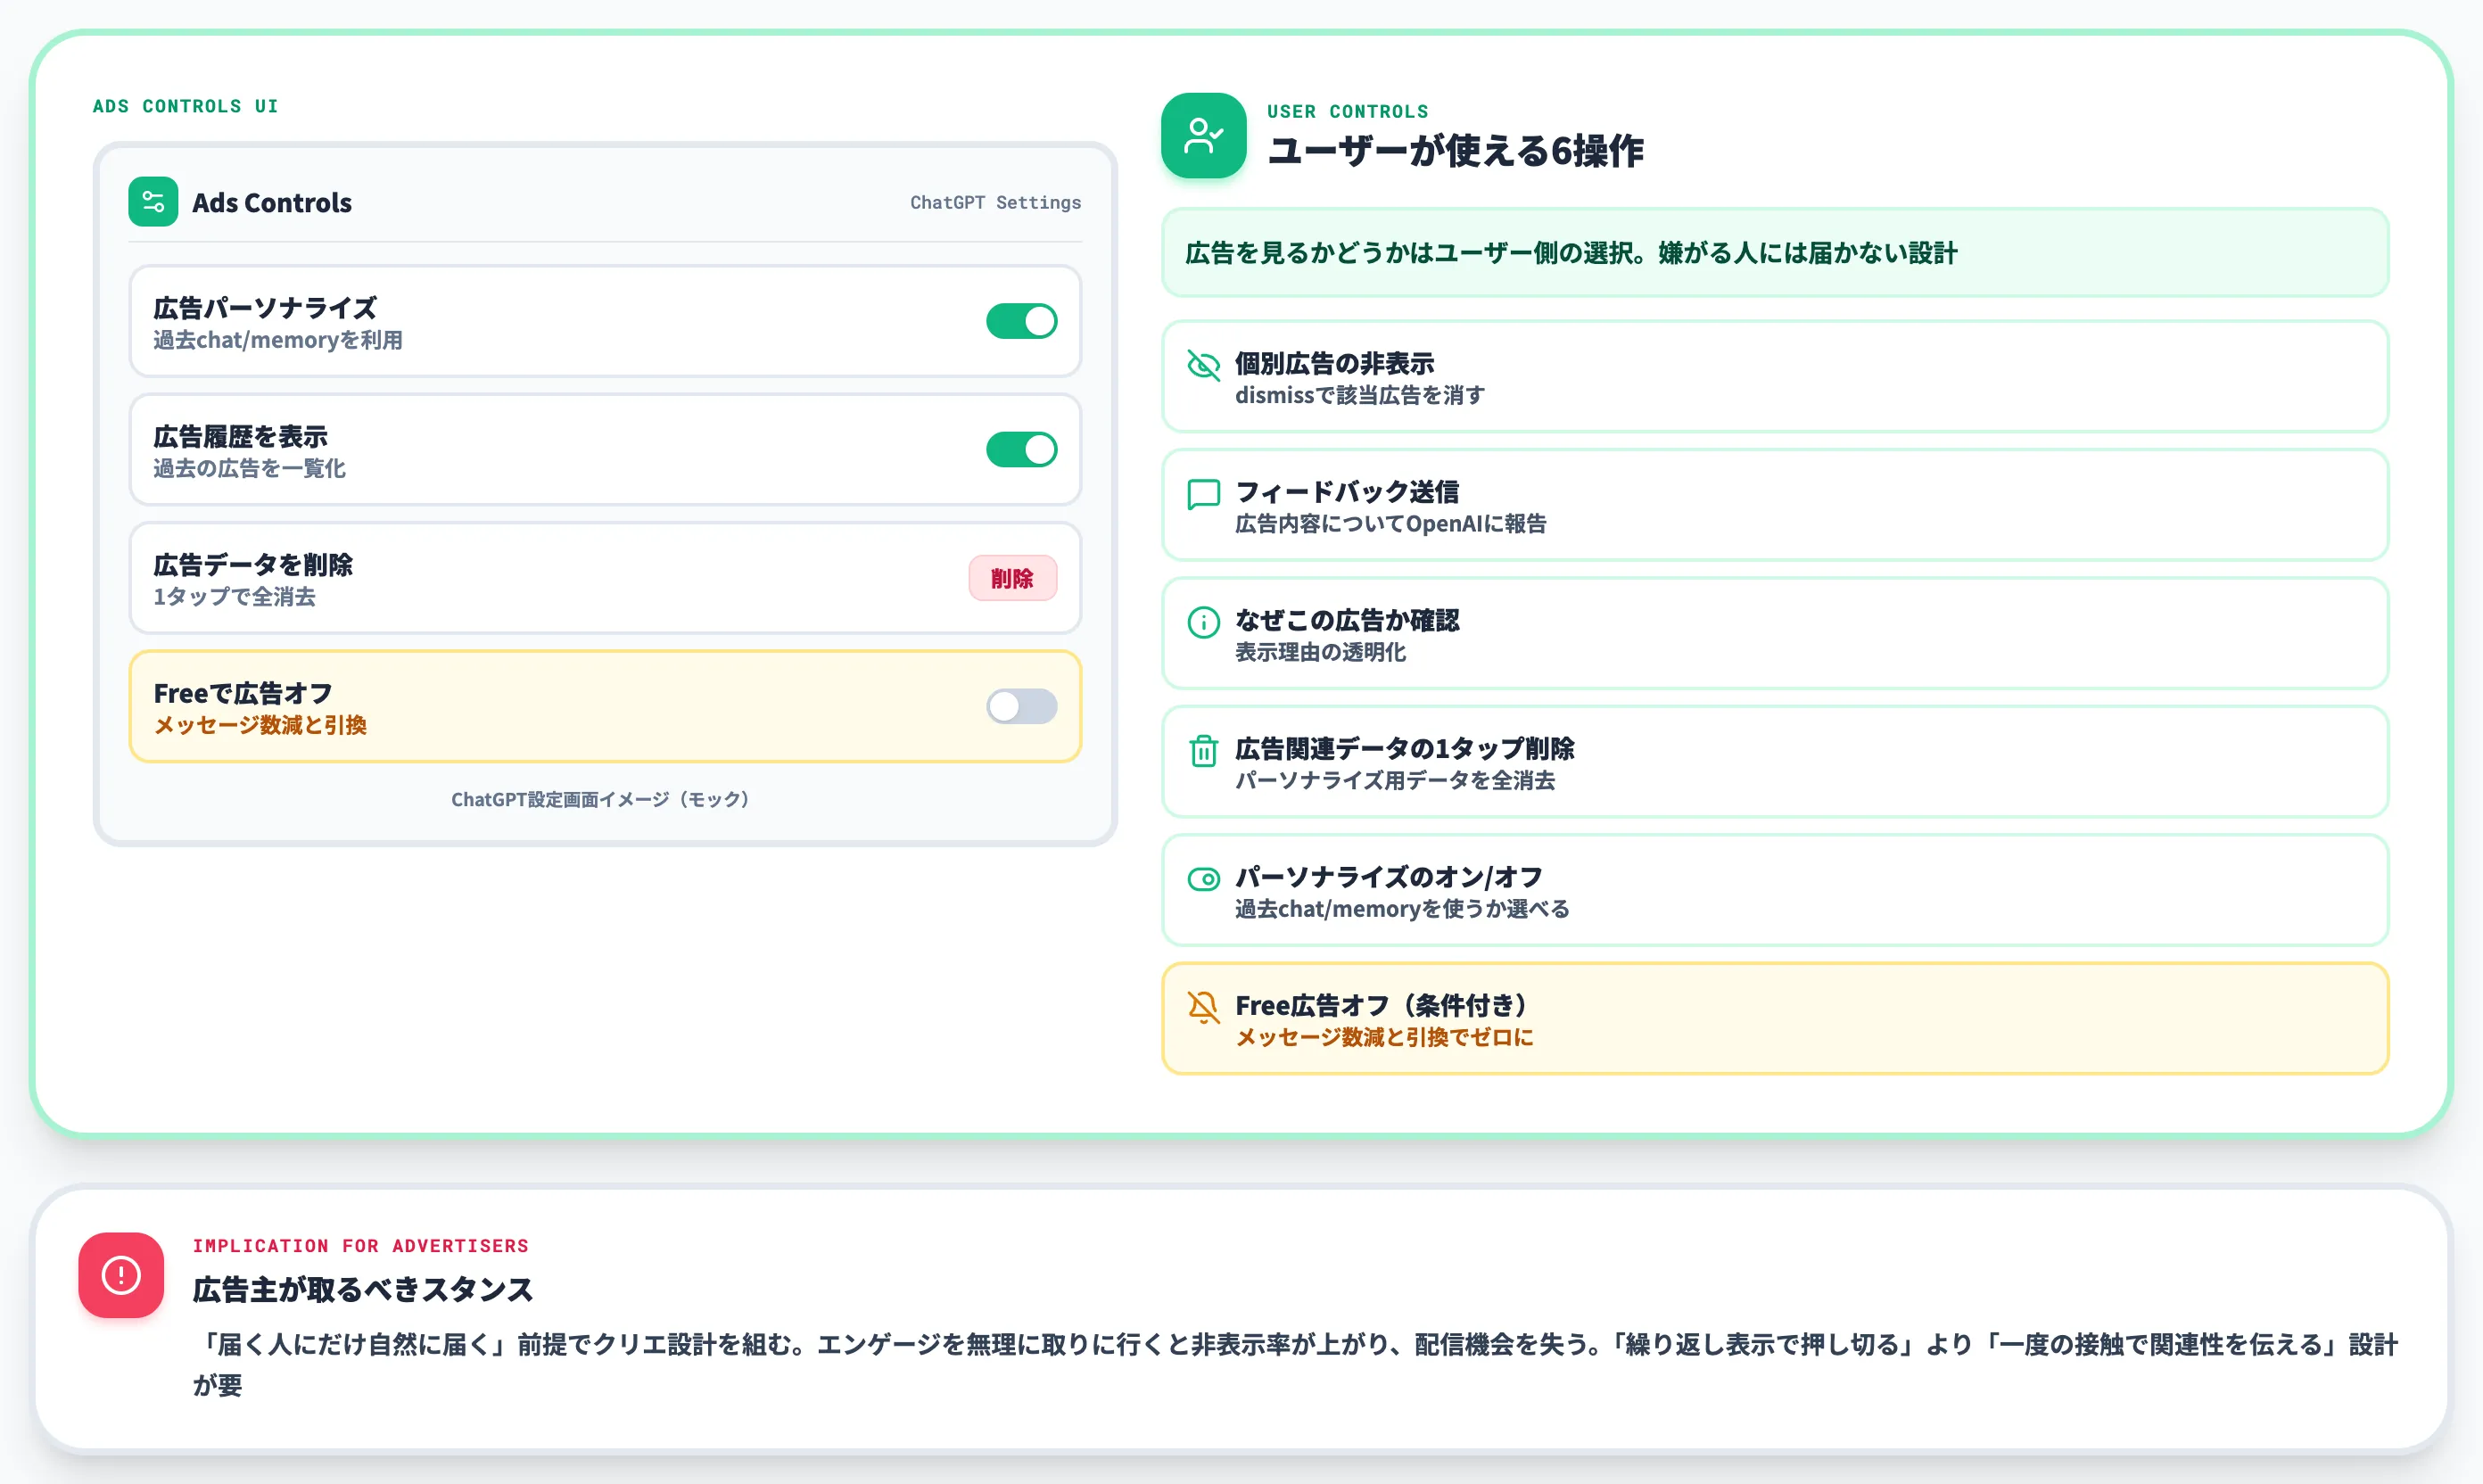Turn off the 広告履歴を表示 switch
The height and width of the screenshot is (1484, 2483).
pyautogui.click(x=1021, y=449)
